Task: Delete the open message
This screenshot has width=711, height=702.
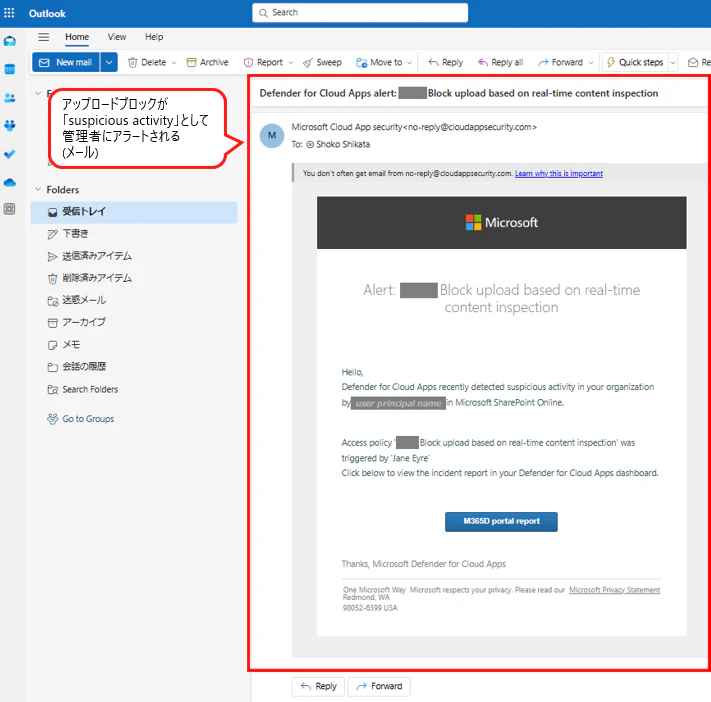Action: click(x=147, y=62)
